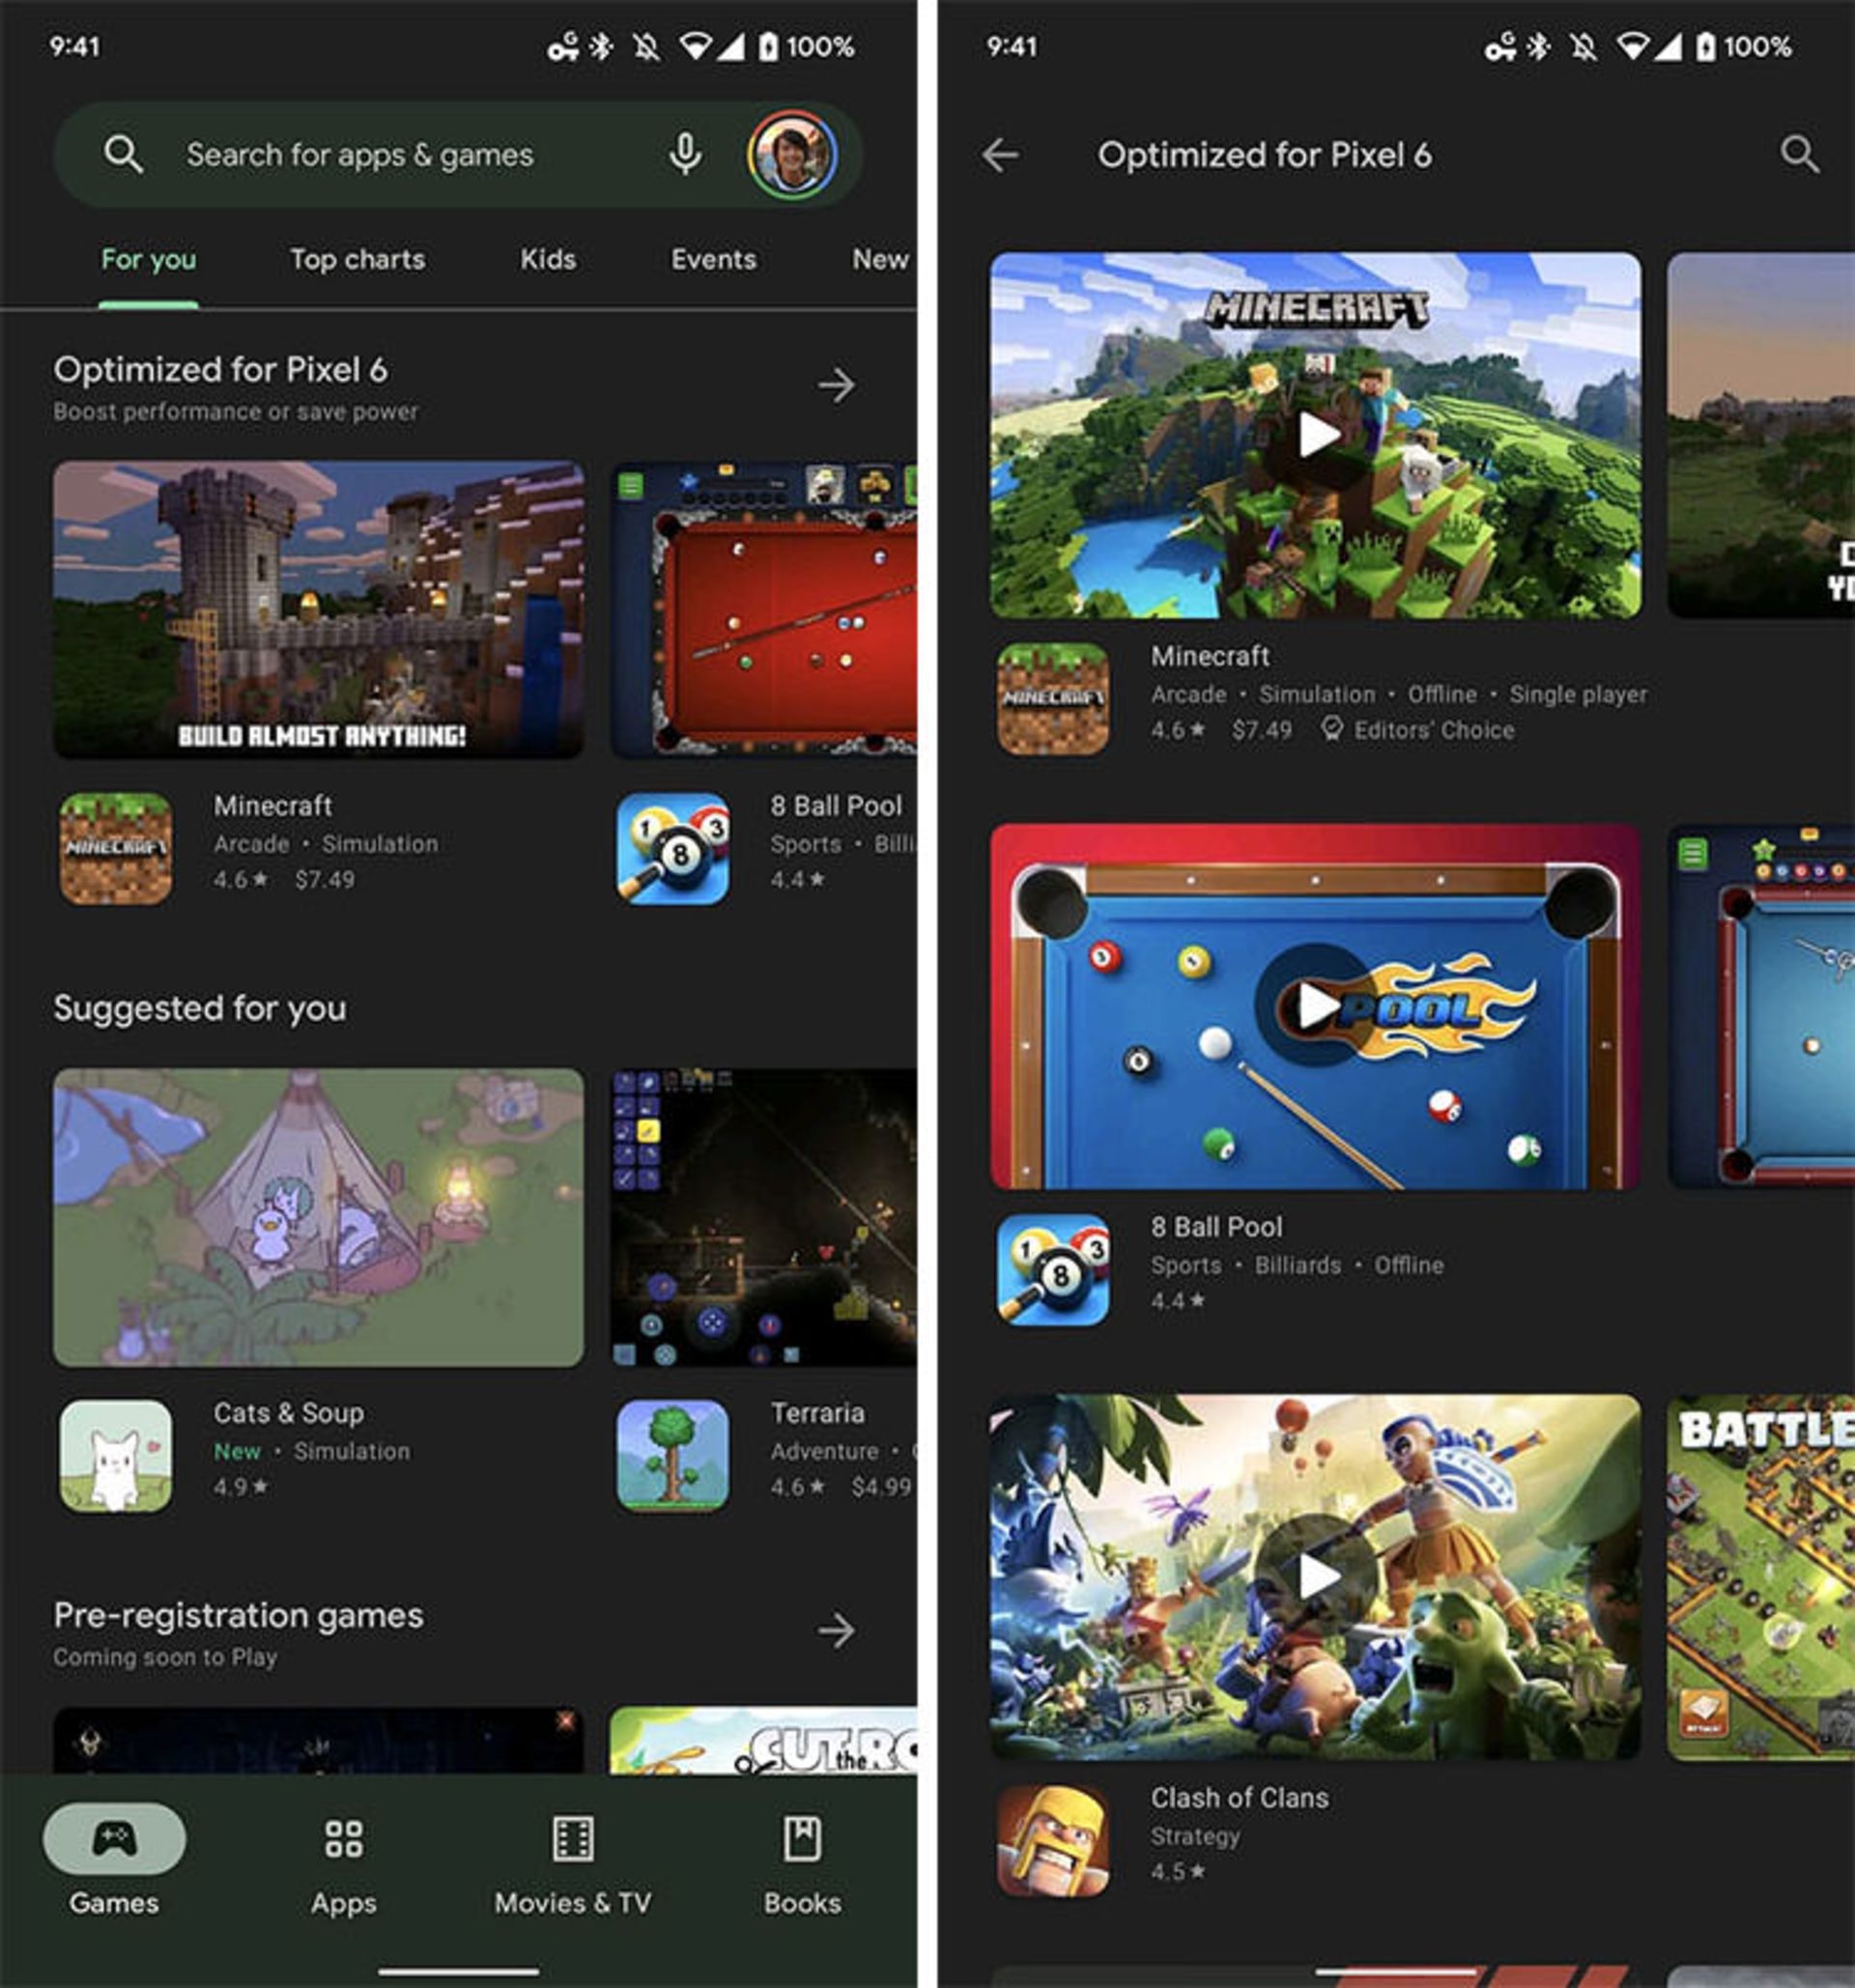The height and width of the screenshot is (1988, 1855).
Task: Open 8 Ball Pool title on Optimized page
Action: tap(1216, 1227)
